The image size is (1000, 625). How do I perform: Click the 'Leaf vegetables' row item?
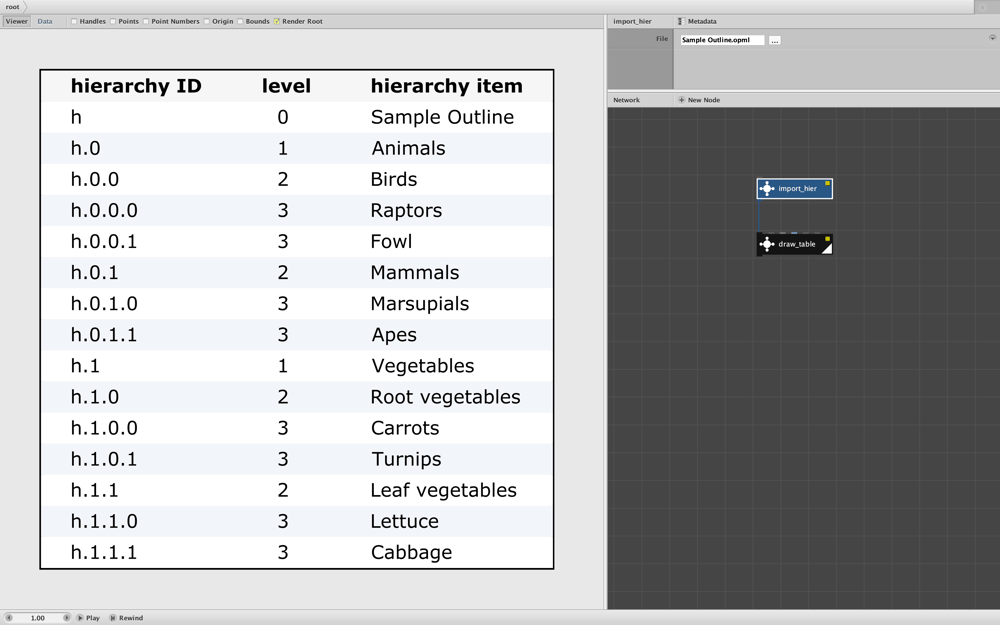click(x=443, y=490)
